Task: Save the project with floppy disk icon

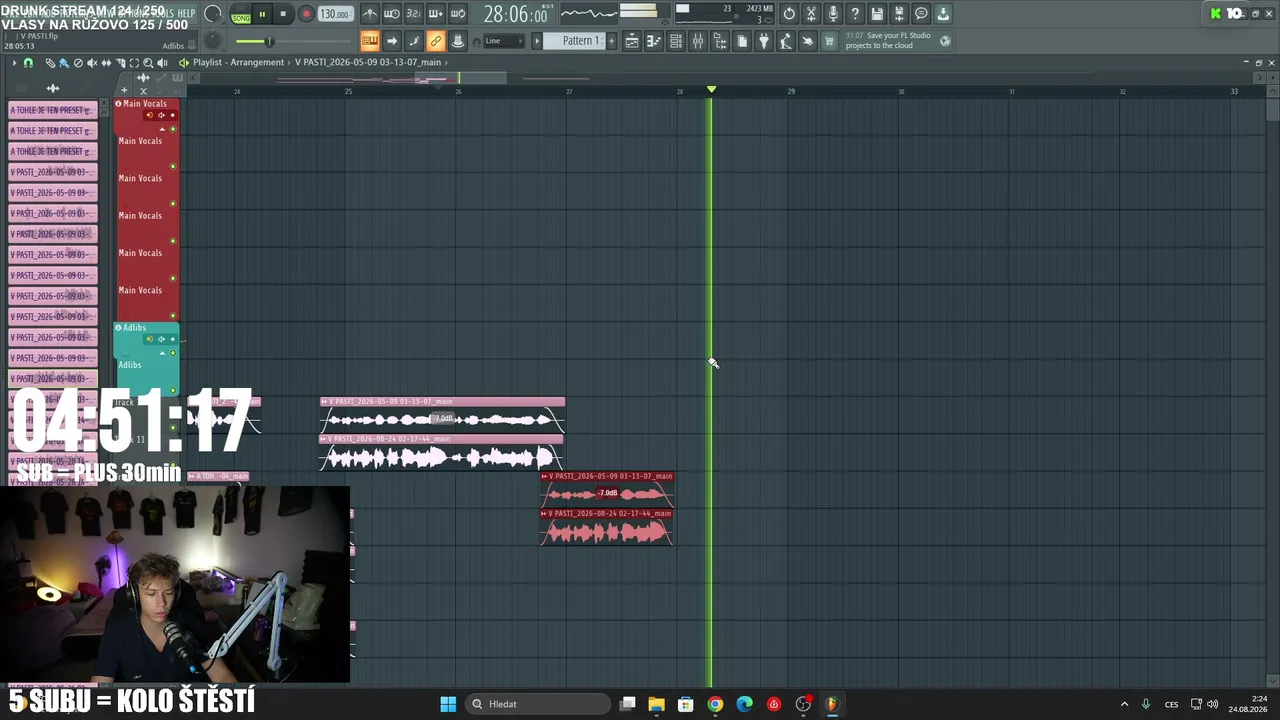Action: pos(877,14)
